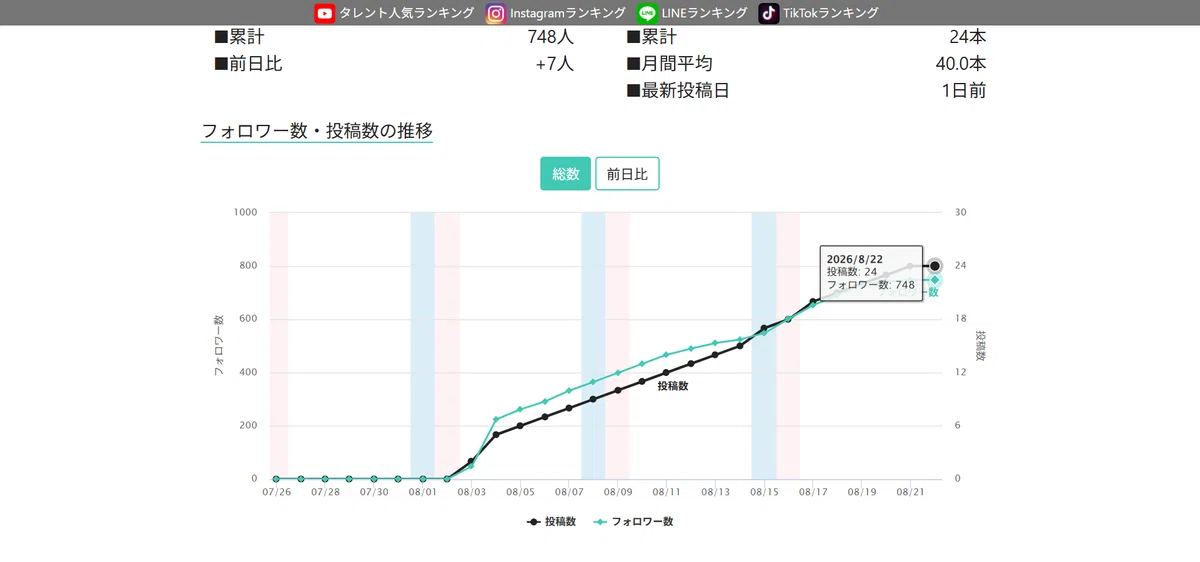Viewport: 1200px width, 562px height.
Task: Click the 24本 cumulative posts value
Action: coord(968,37)
